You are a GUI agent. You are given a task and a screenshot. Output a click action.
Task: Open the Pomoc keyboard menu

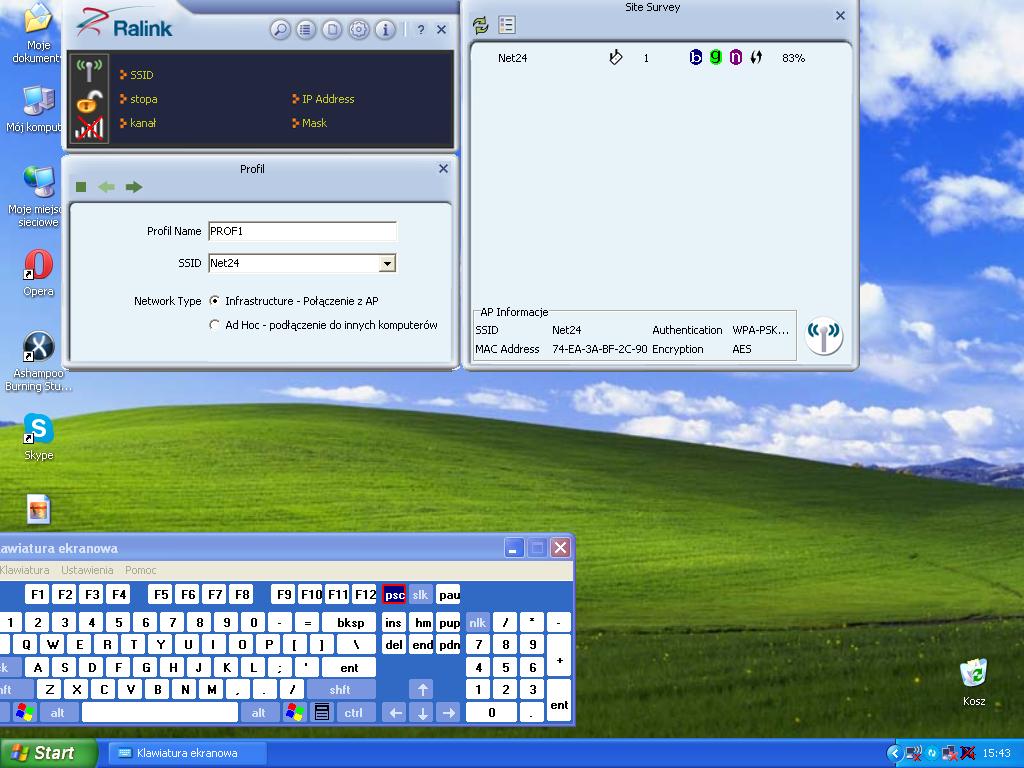(x=140, y=570)
